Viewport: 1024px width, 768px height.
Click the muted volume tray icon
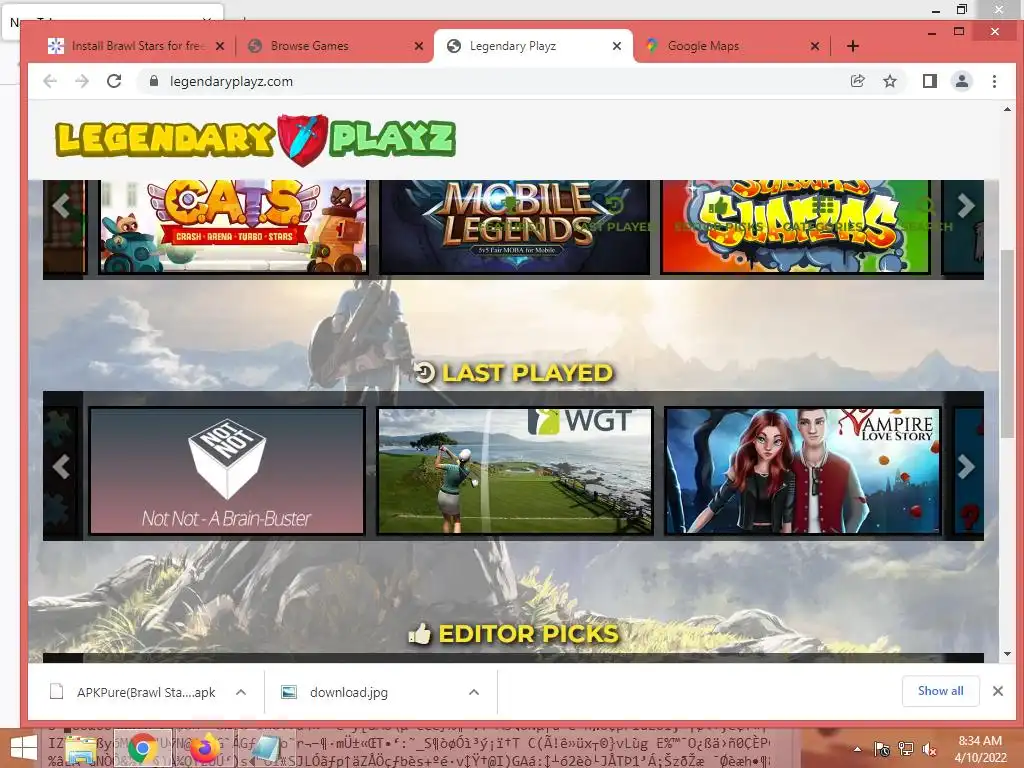click(929, 749)
